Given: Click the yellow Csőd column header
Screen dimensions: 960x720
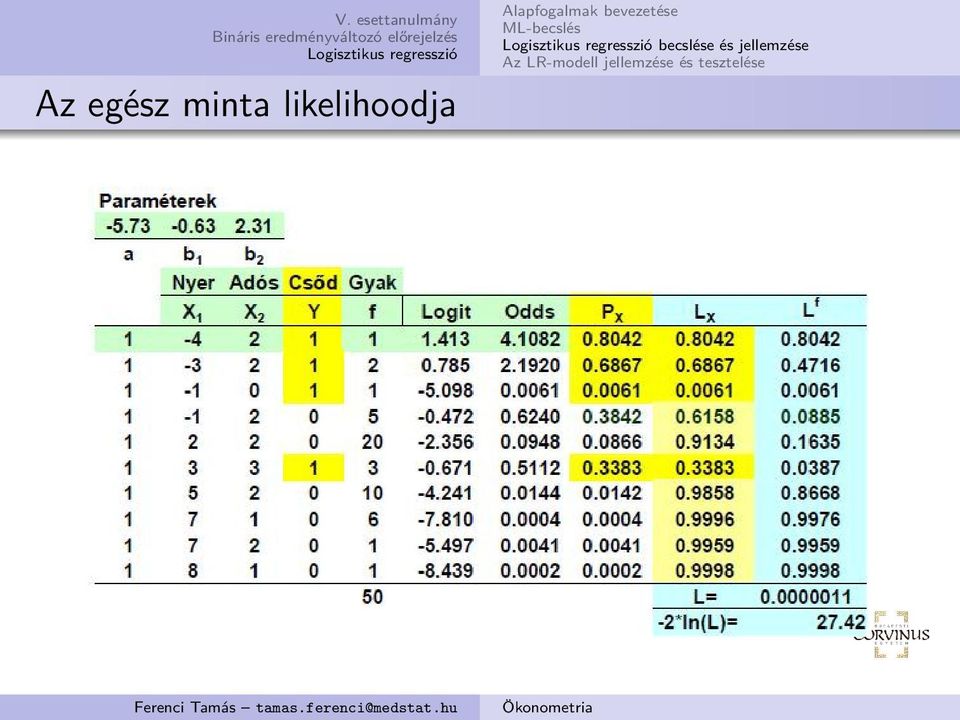Looking at the screenshot, I should click(x=313, y=283).
